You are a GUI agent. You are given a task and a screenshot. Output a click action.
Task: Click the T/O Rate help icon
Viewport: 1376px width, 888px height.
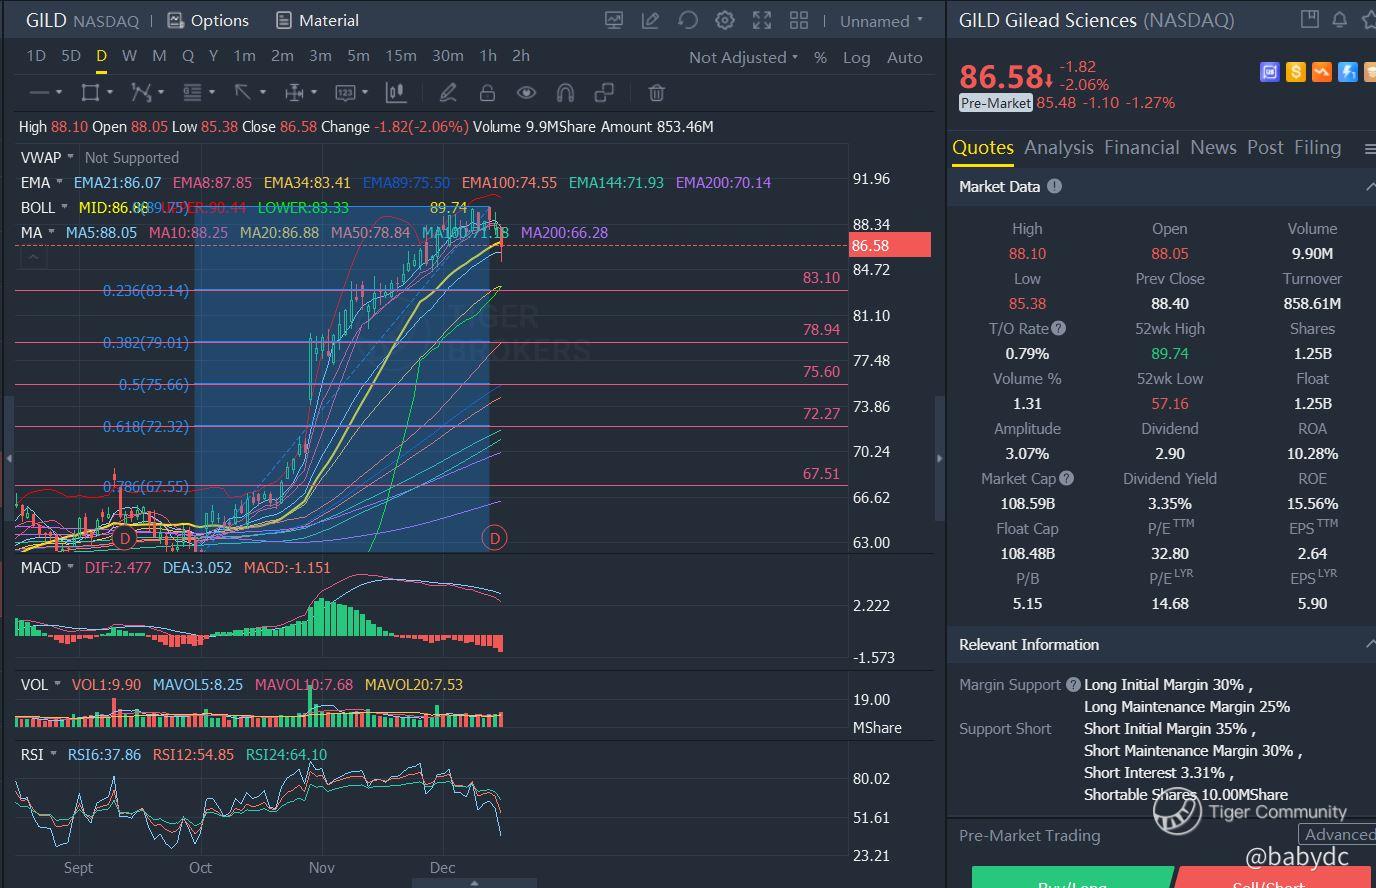pos(1059,328)
